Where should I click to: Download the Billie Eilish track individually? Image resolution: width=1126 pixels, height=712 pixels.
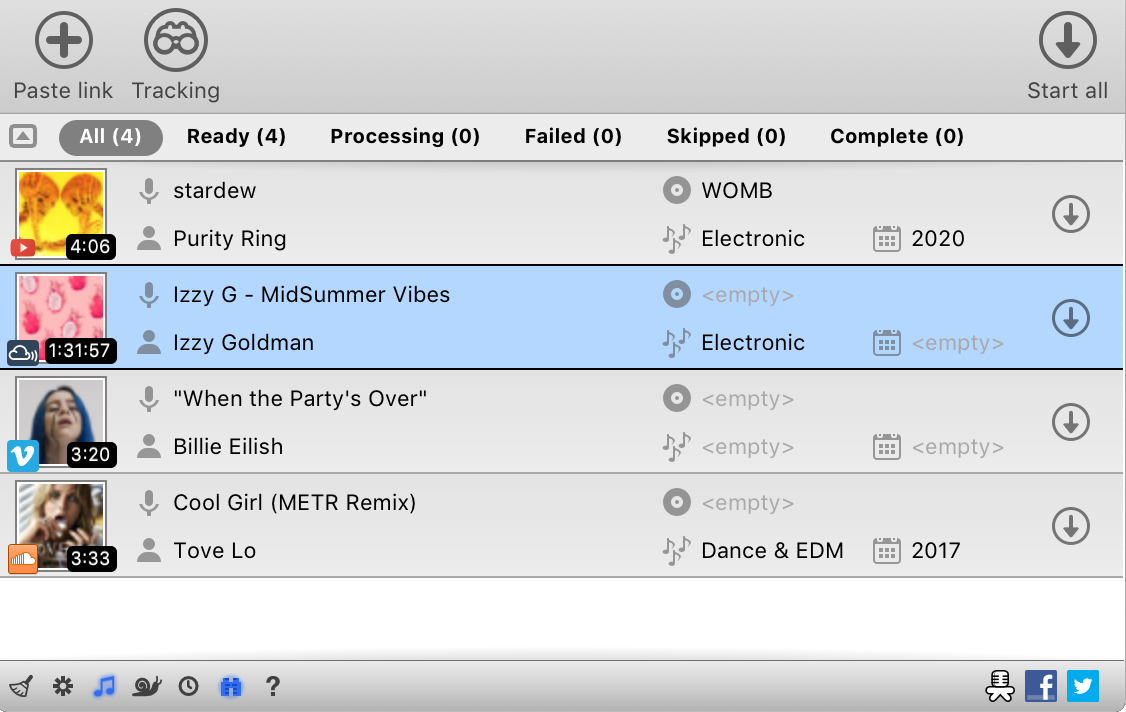1070,422
